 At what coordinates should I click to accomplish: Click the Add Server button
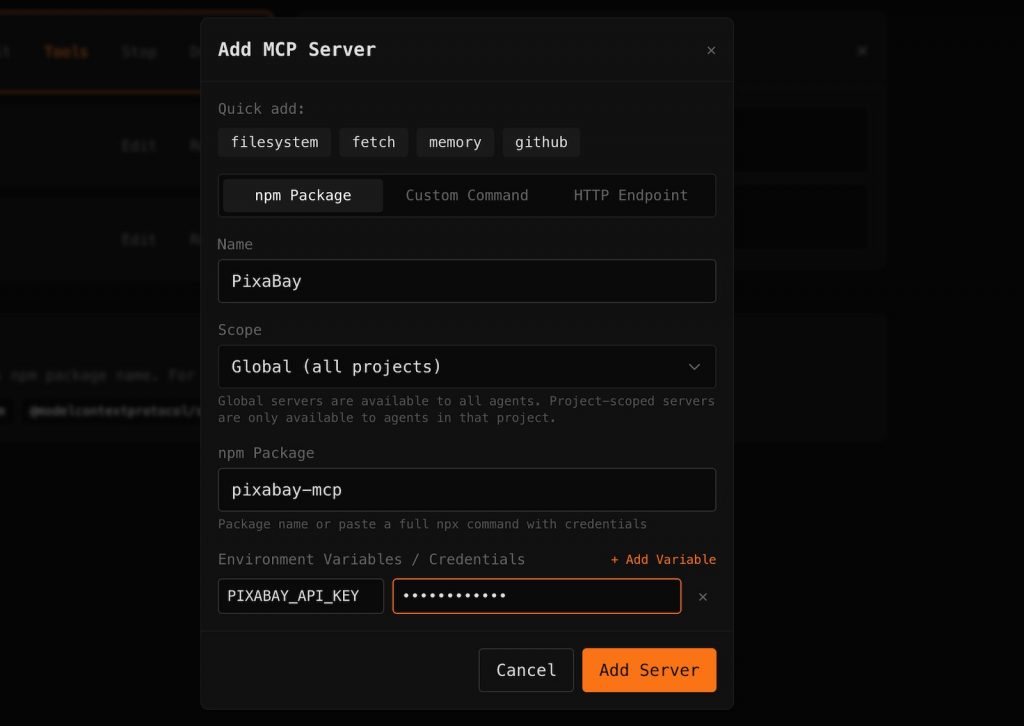pyautogui.click(x=649, y=670)
